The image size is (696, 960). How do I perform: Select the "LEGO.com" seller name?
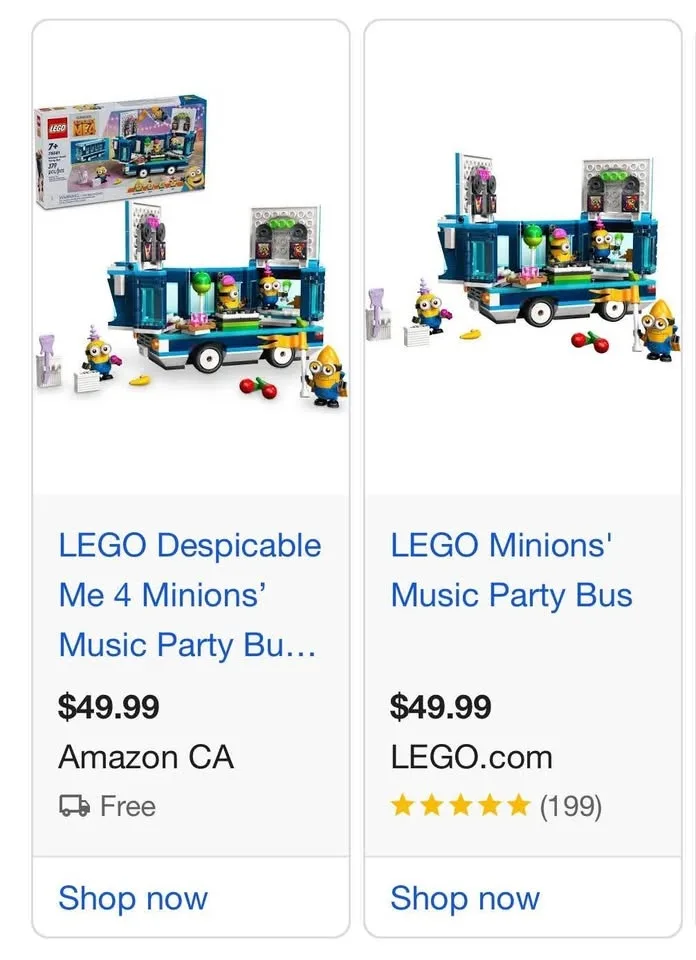click(468, 758)
